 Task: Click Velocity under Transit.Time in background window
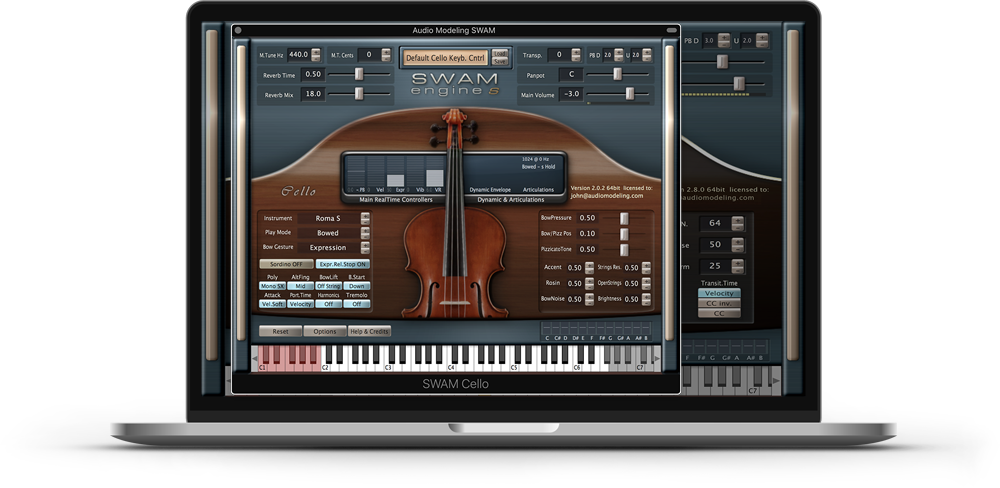pos(719,293)
